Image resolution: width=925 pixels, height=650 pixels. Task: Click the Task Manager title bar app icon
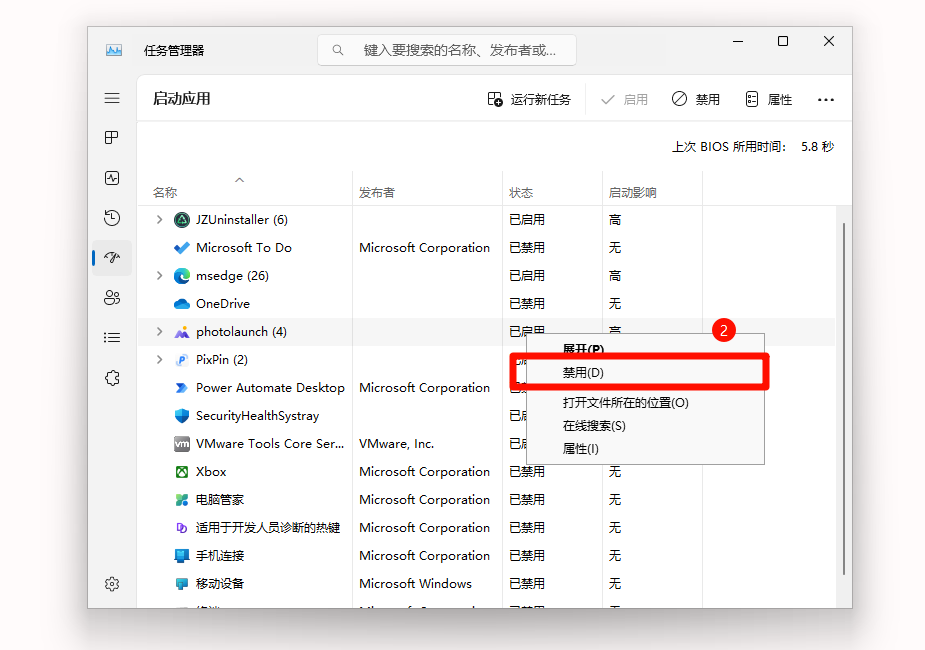pyautogui.click(x=114, y=50)
